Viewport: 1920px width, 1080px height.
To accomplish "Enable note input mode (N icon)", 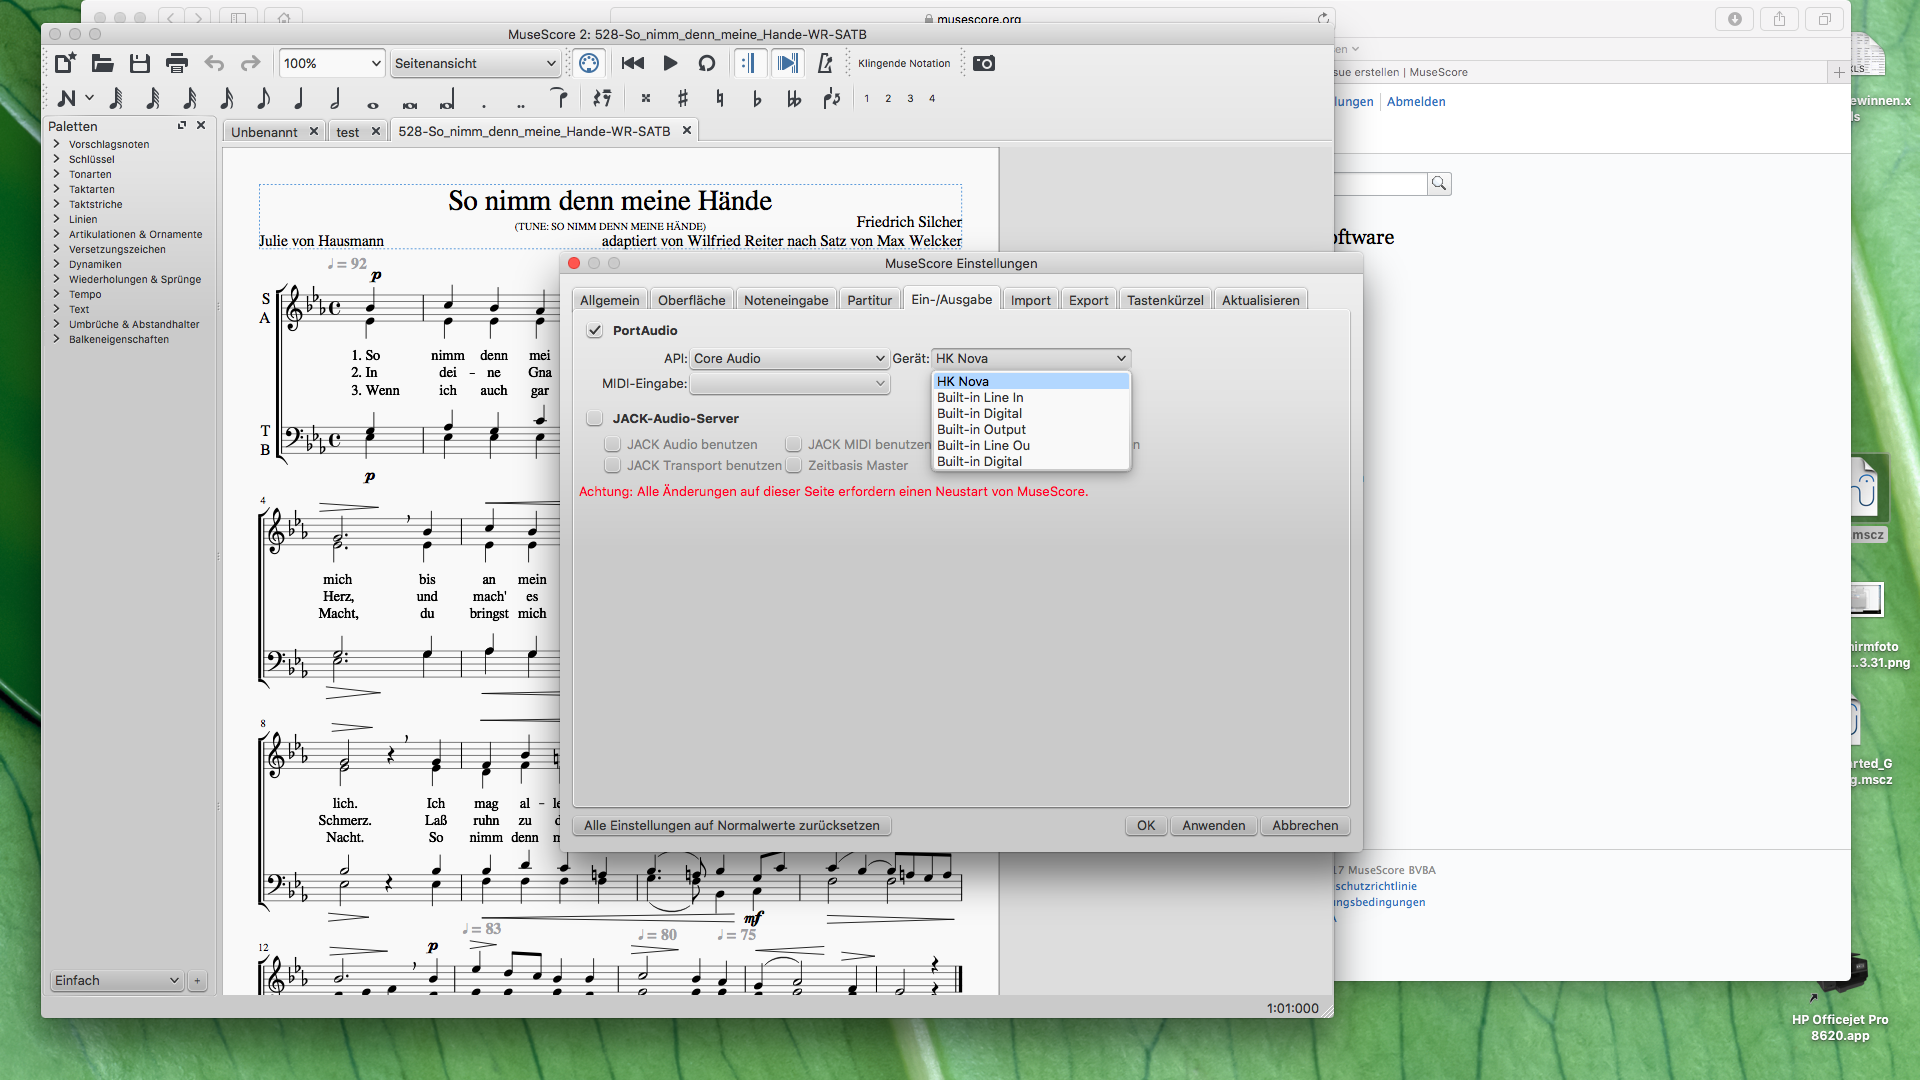I will pos(67,98).
